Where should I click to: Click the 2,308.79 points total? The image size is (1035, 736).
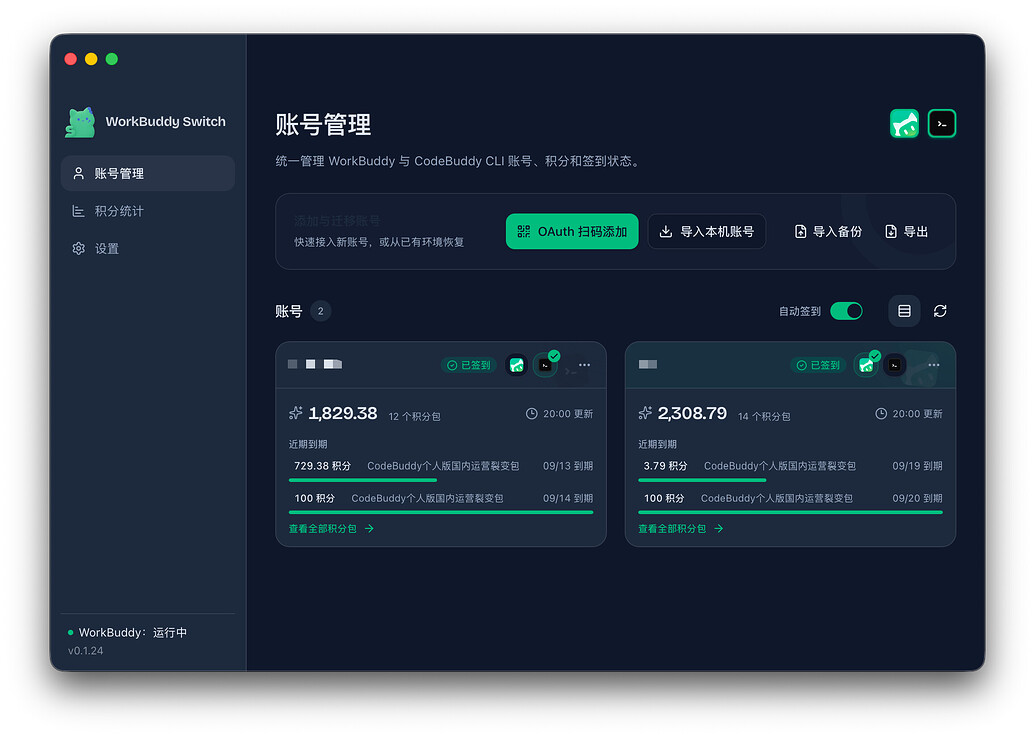point(692,413)
